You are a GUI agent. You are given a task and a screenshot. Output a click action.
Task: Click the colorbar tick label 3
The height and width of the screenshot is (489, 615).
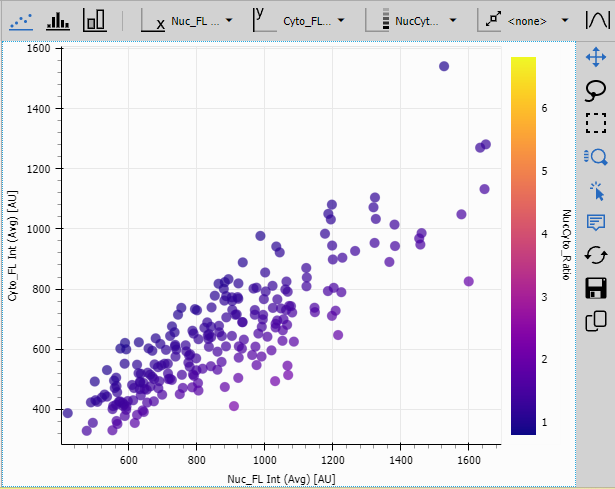[x=544, y=297]
